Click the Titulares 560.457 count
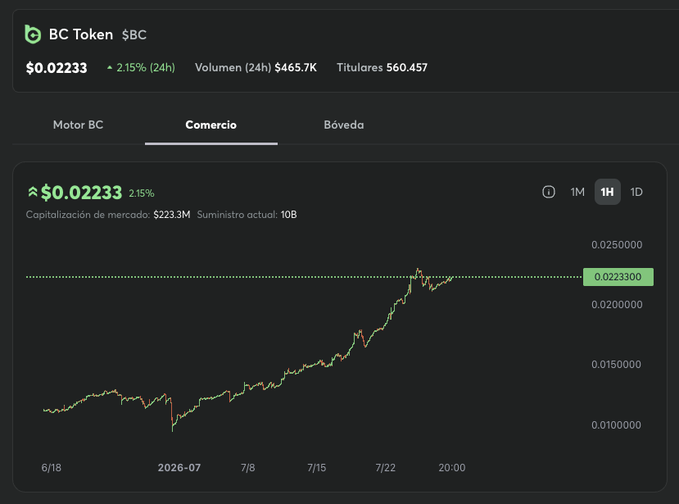 click(407, 68)
